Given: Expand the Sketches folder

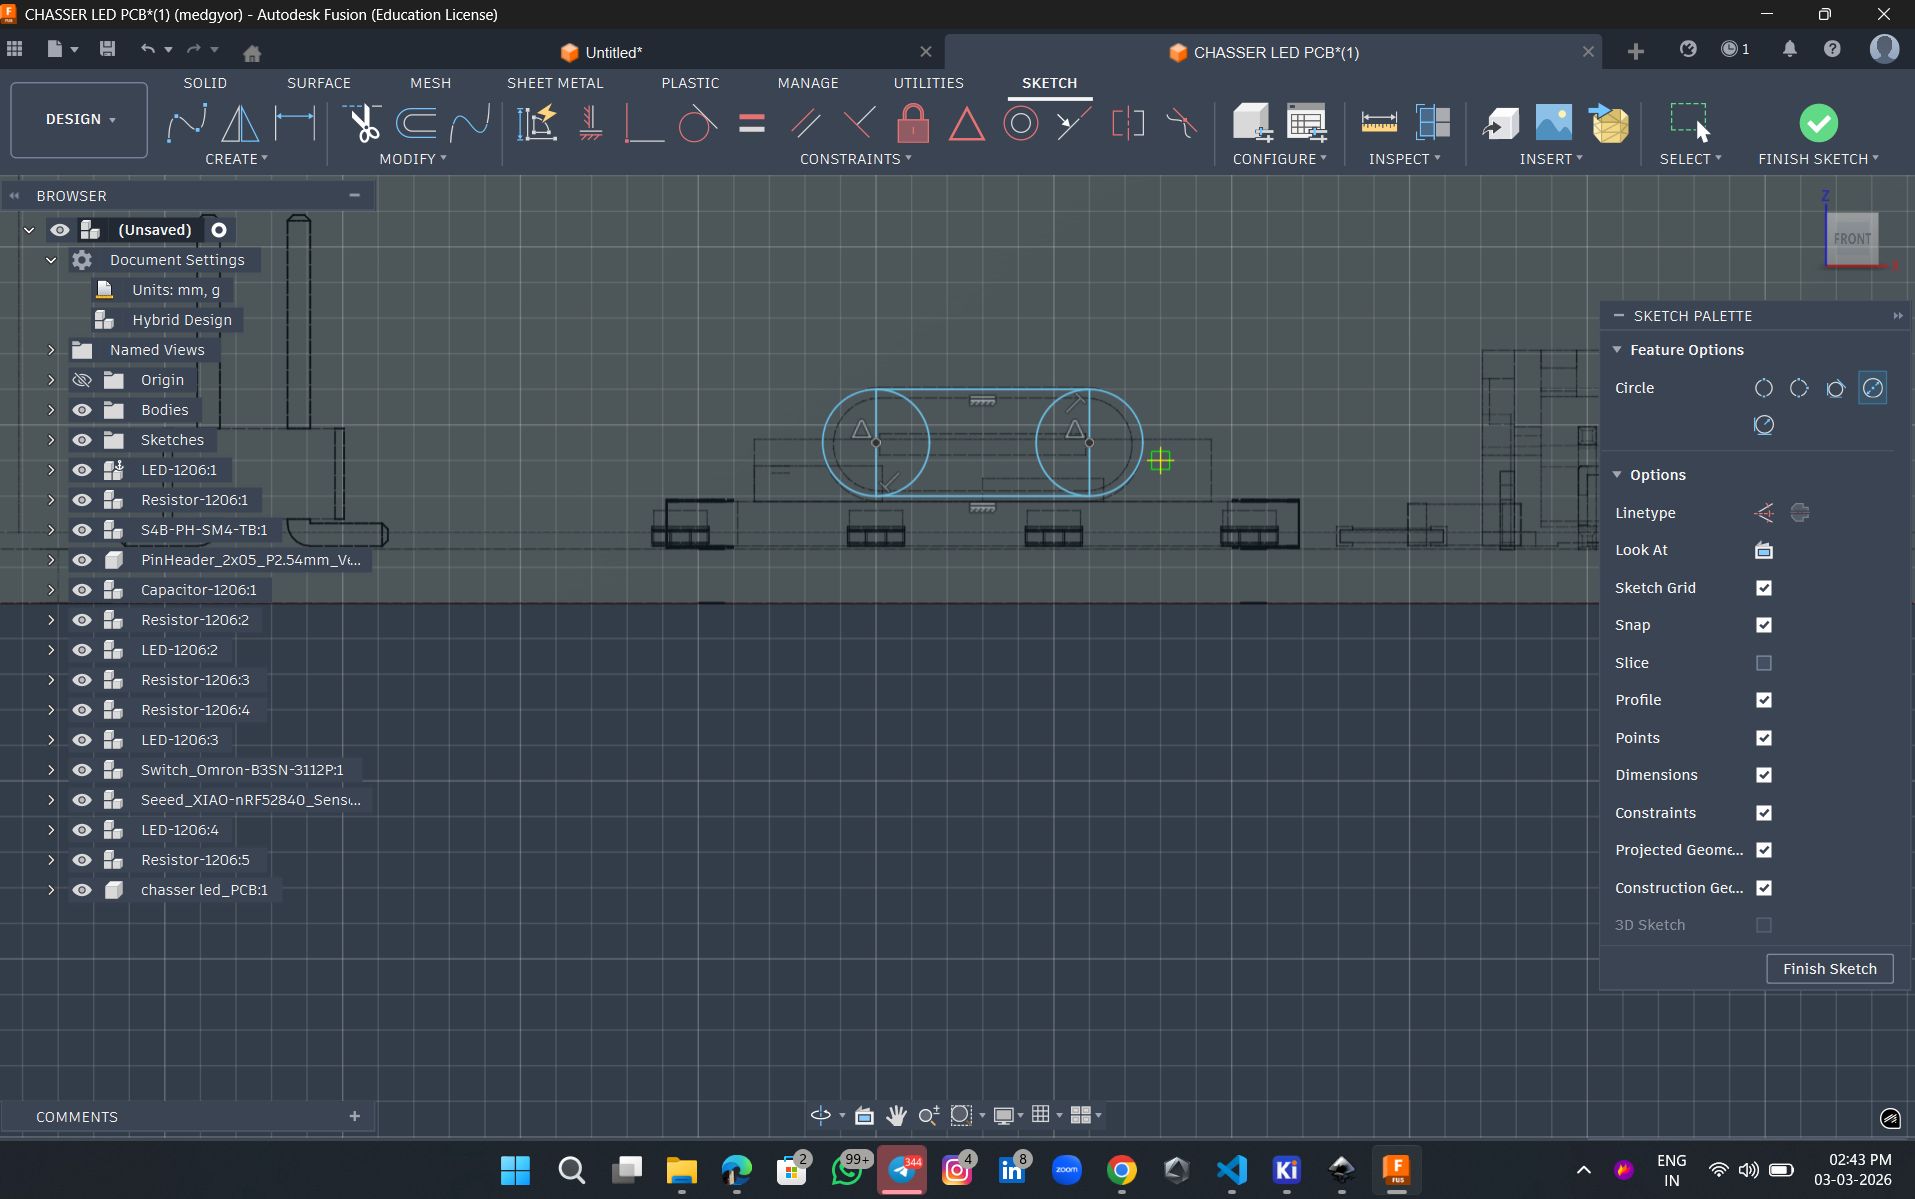Looking at the screenshot, I should pyautogui.click(x=51, y=440).
